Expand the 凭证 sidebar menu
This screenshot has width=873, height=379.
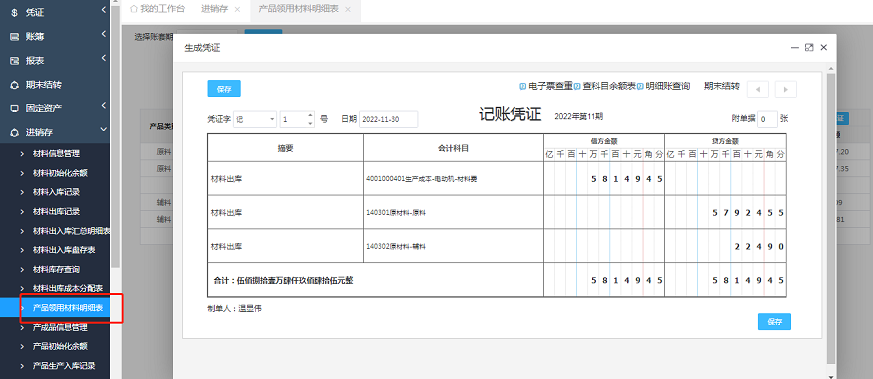104,11
